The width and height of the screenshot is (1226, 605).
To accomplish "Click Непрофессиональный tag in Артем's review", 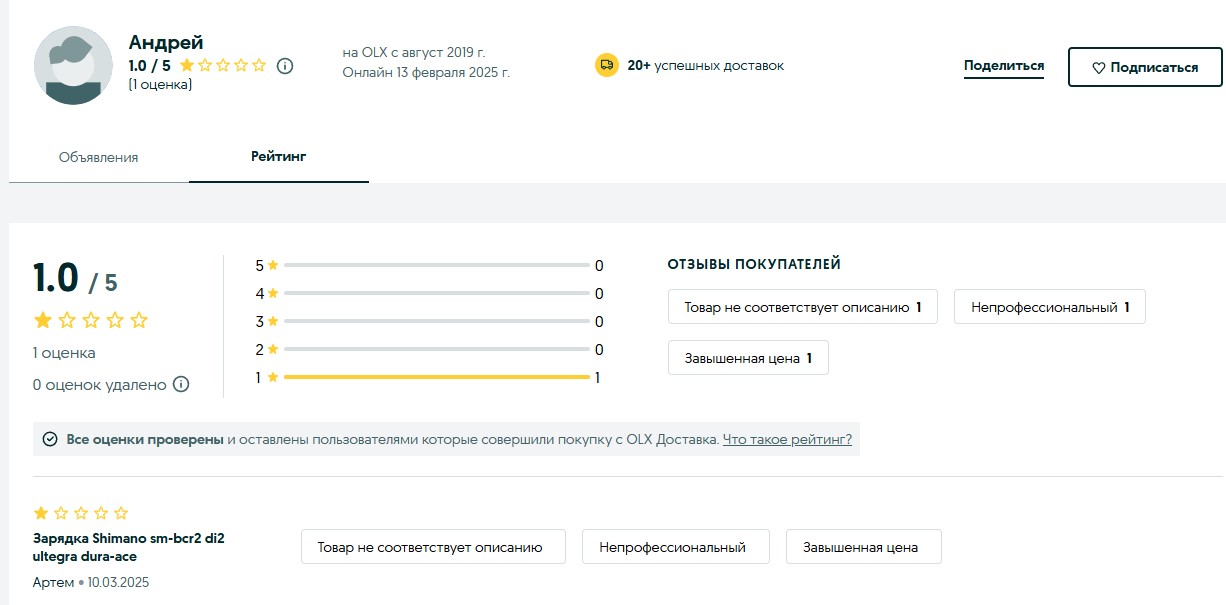I will pyautogui.click(x=675, y=547).
